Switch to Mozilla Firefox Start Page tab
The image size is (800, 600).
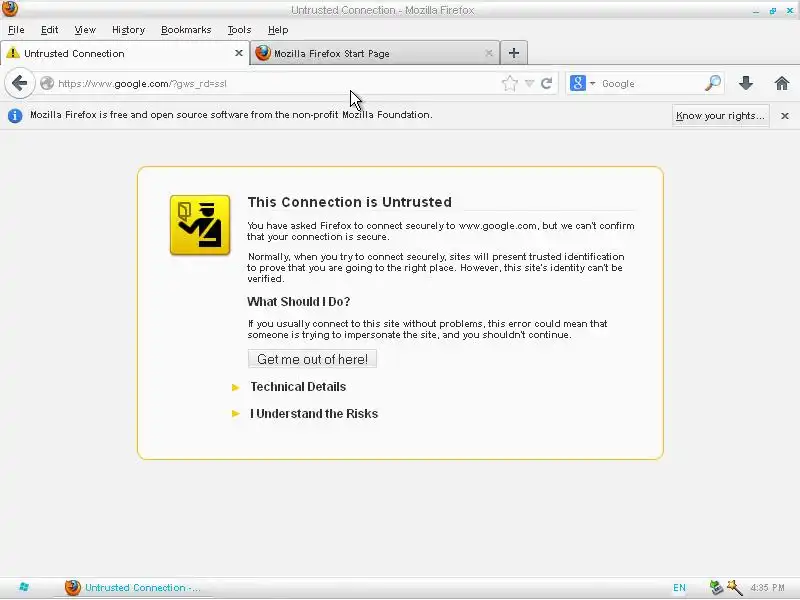tap(375, 53)
